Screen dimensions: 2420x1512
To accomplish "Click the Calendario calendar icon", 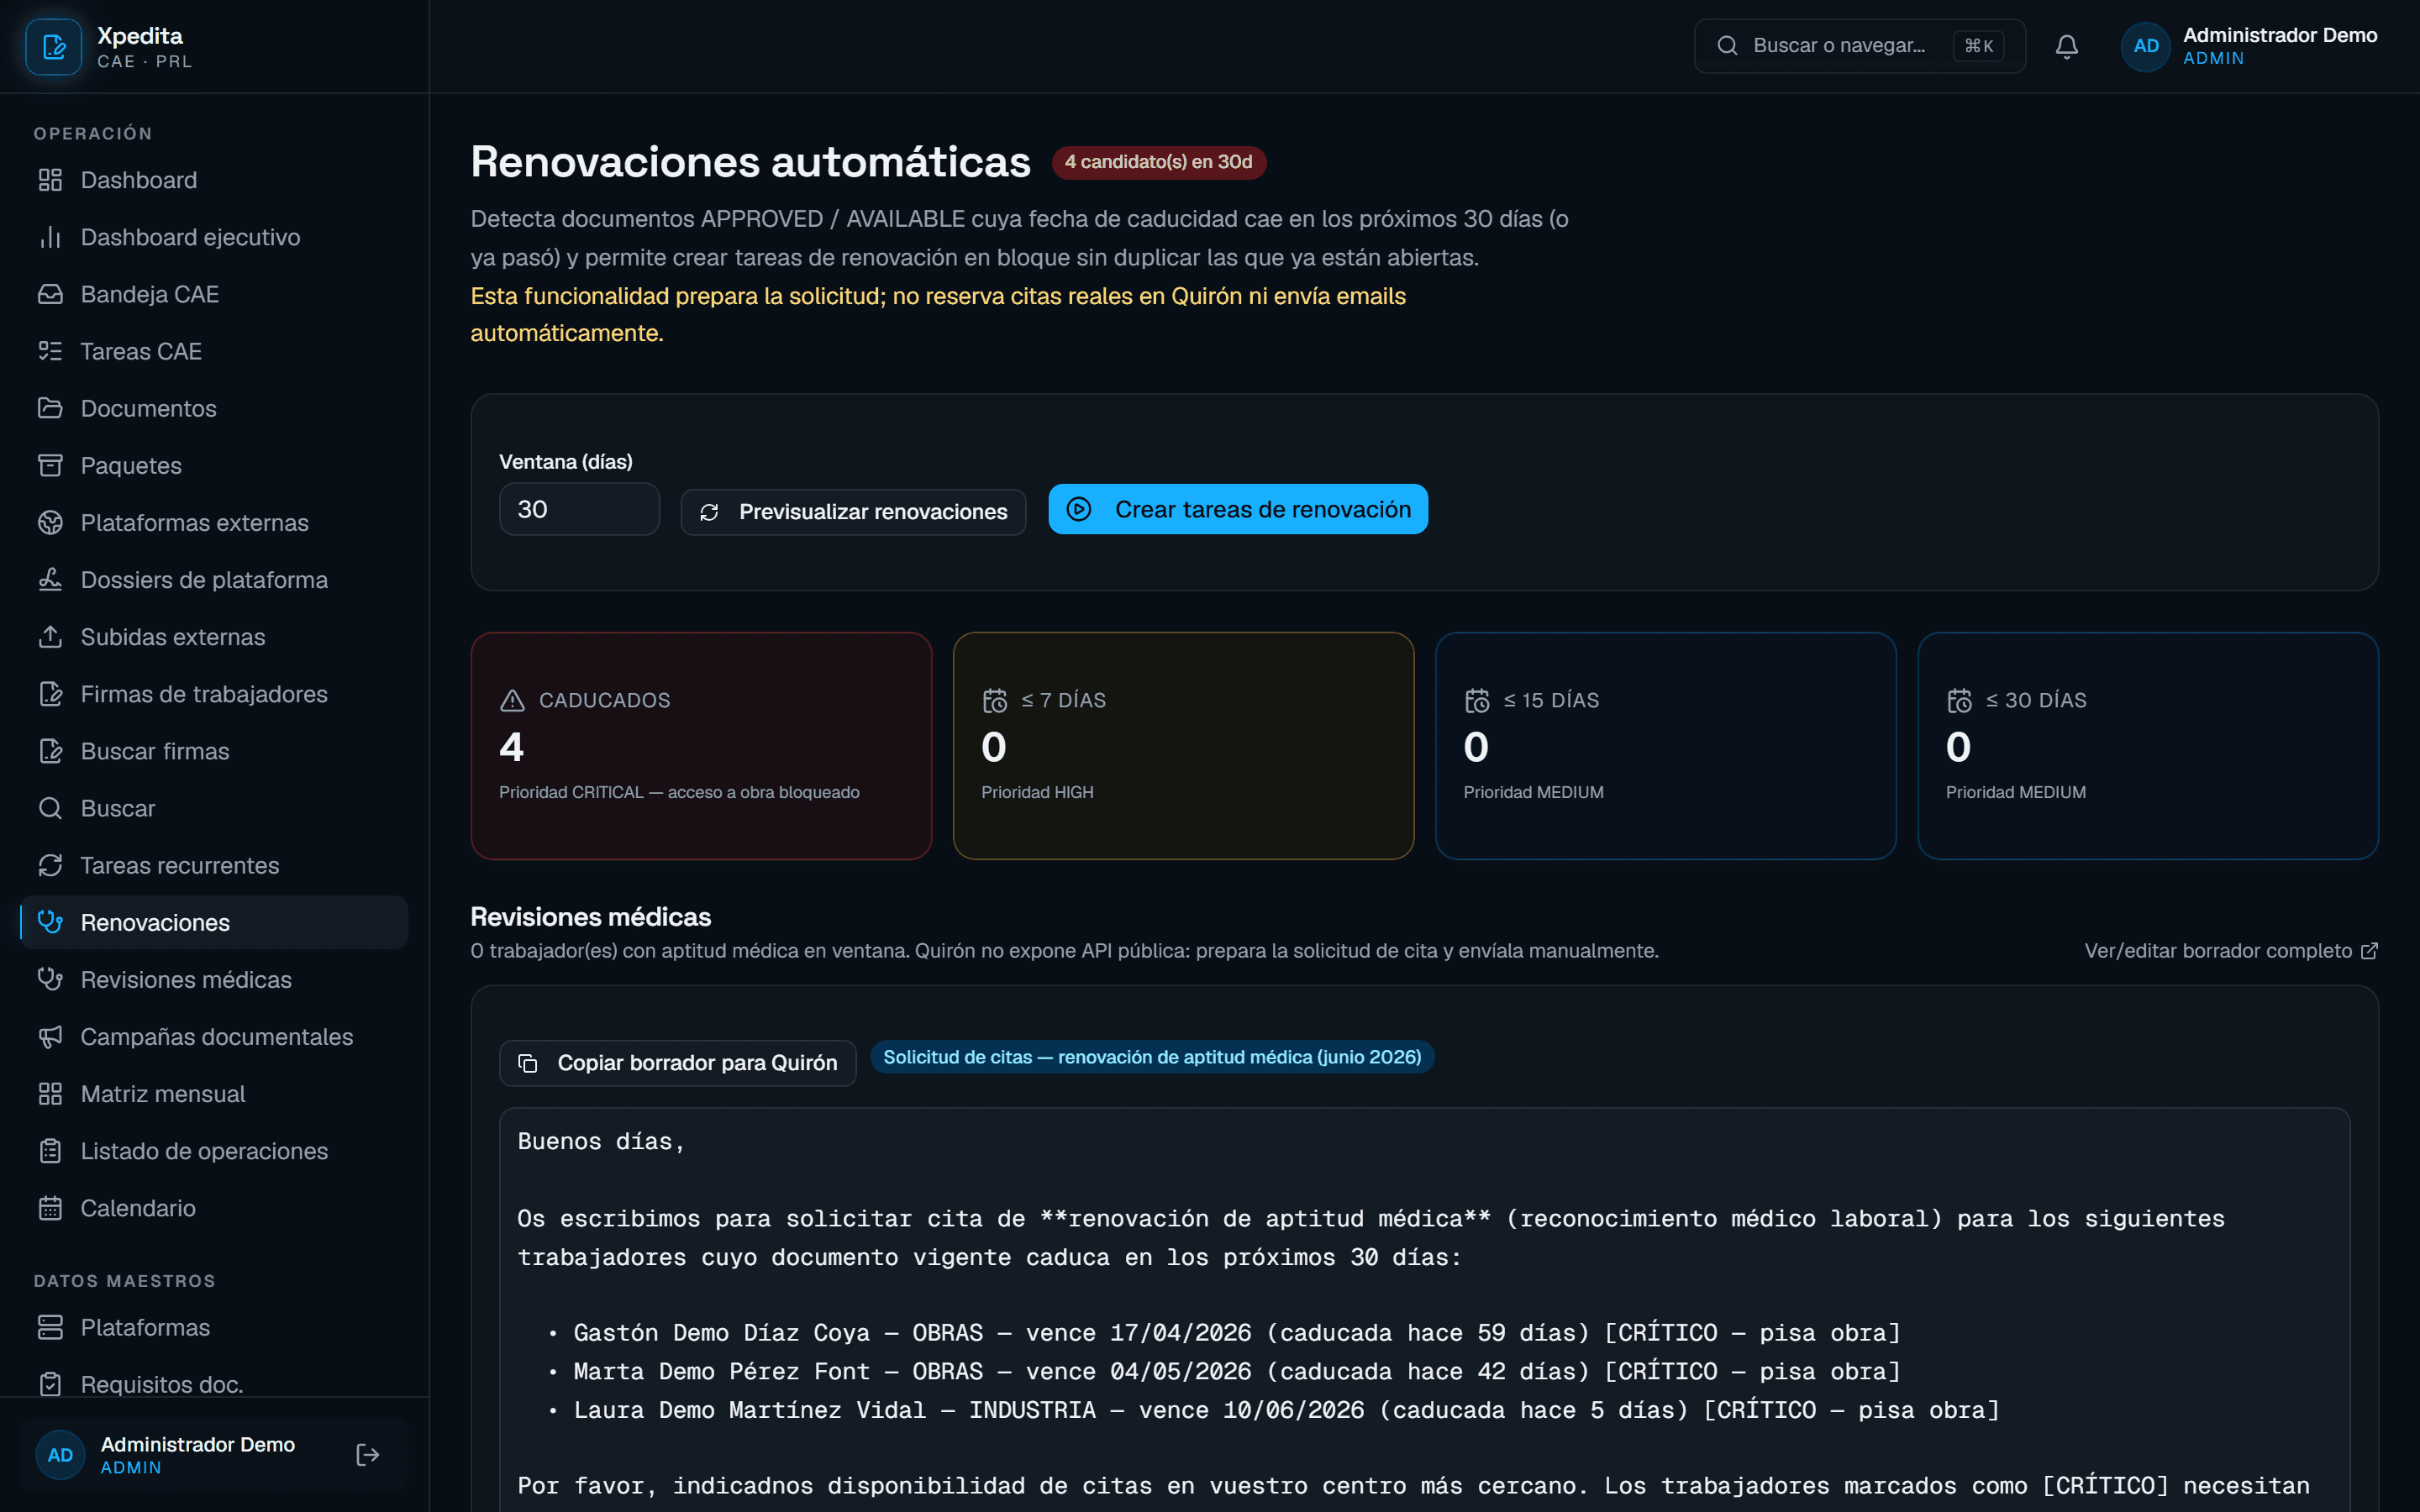I will 50,1208.
